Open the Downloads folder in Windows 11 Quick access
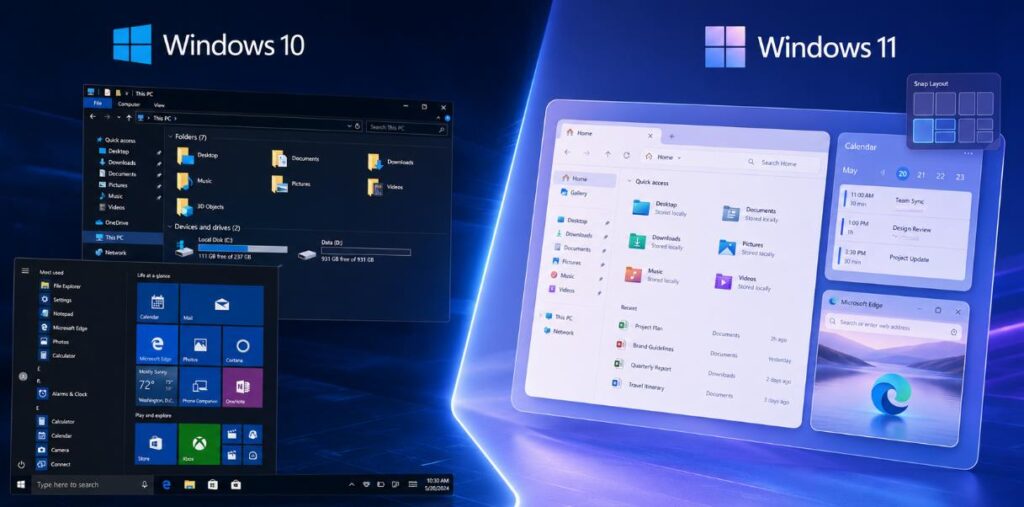Image resolution: width=1024 pixels, height=507 pixels. tap(656, 242)
